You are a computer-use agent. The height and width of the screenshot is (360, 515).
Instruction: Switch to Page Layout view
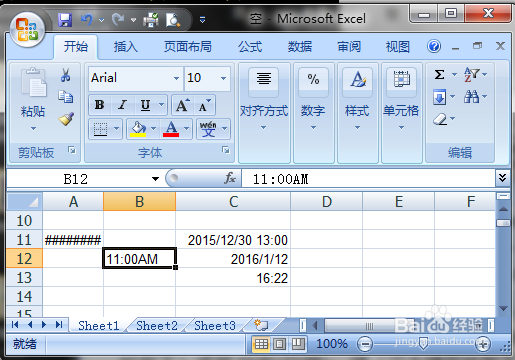point(280,344)
